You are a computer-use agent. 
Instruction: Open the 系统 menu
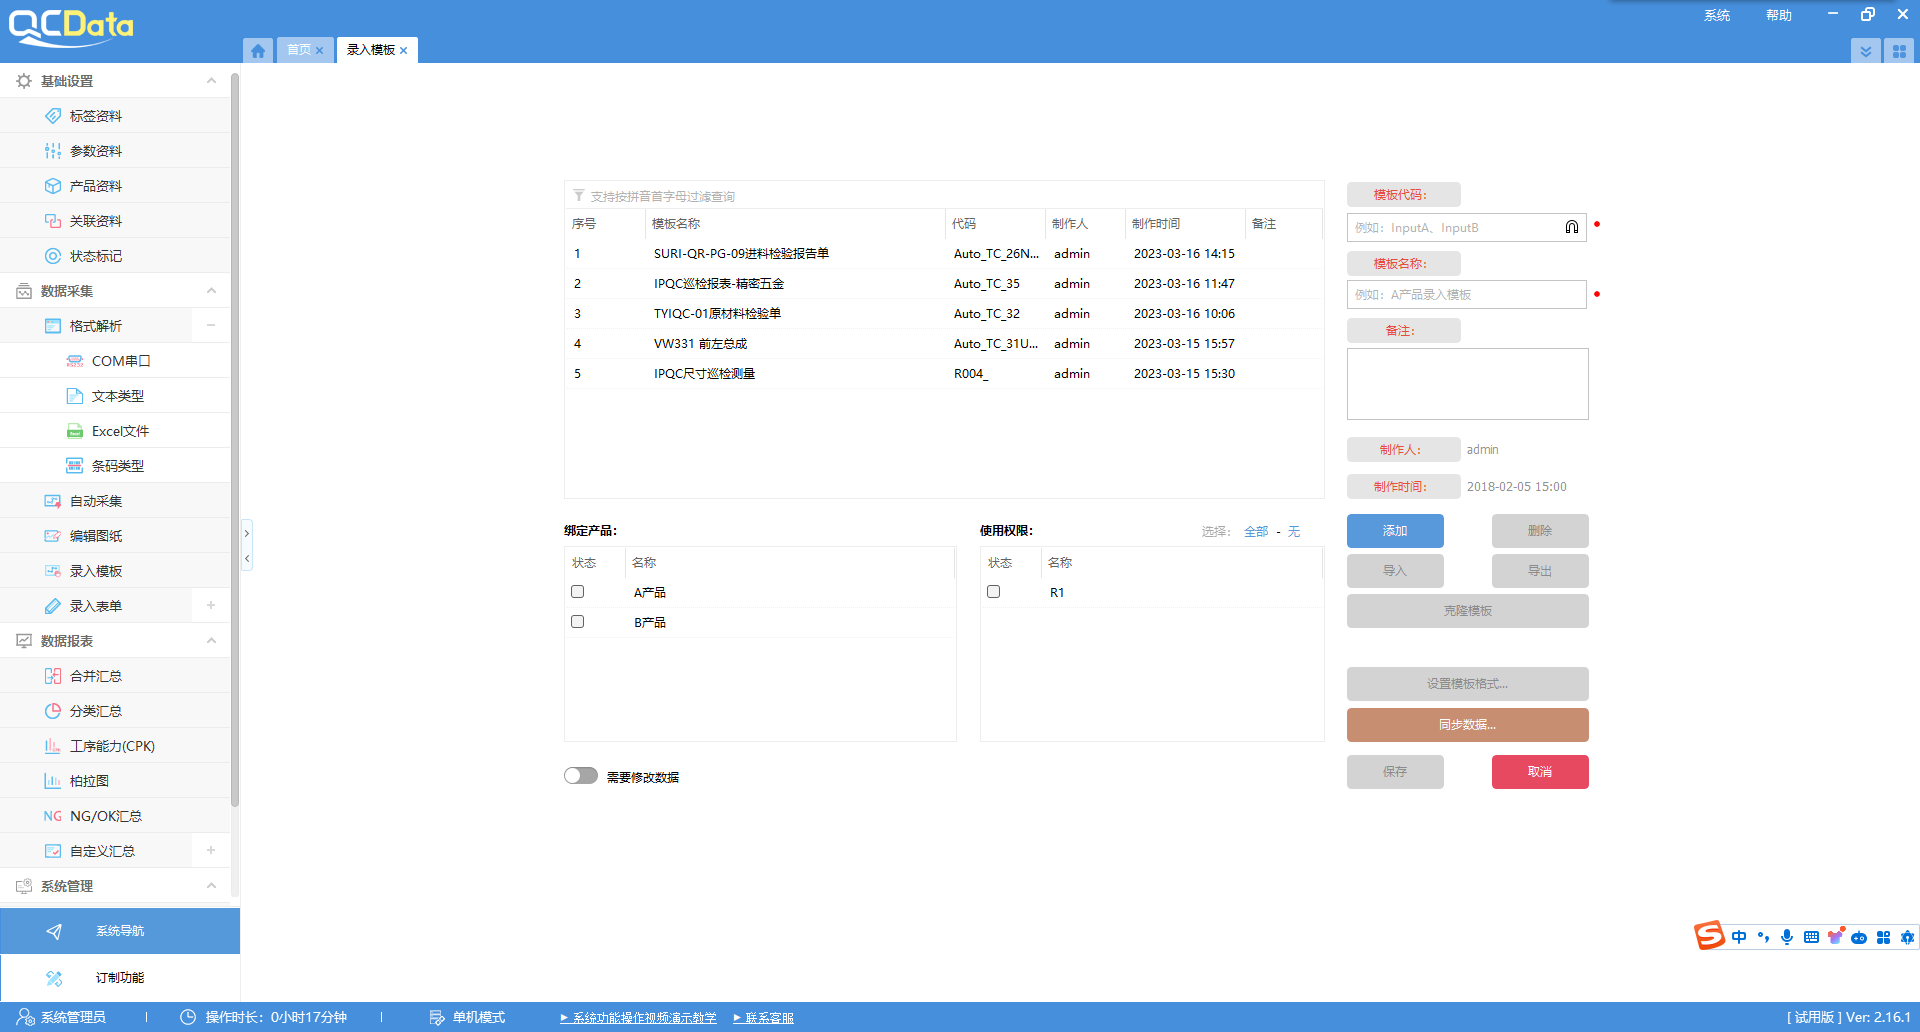pos(1716,15)
